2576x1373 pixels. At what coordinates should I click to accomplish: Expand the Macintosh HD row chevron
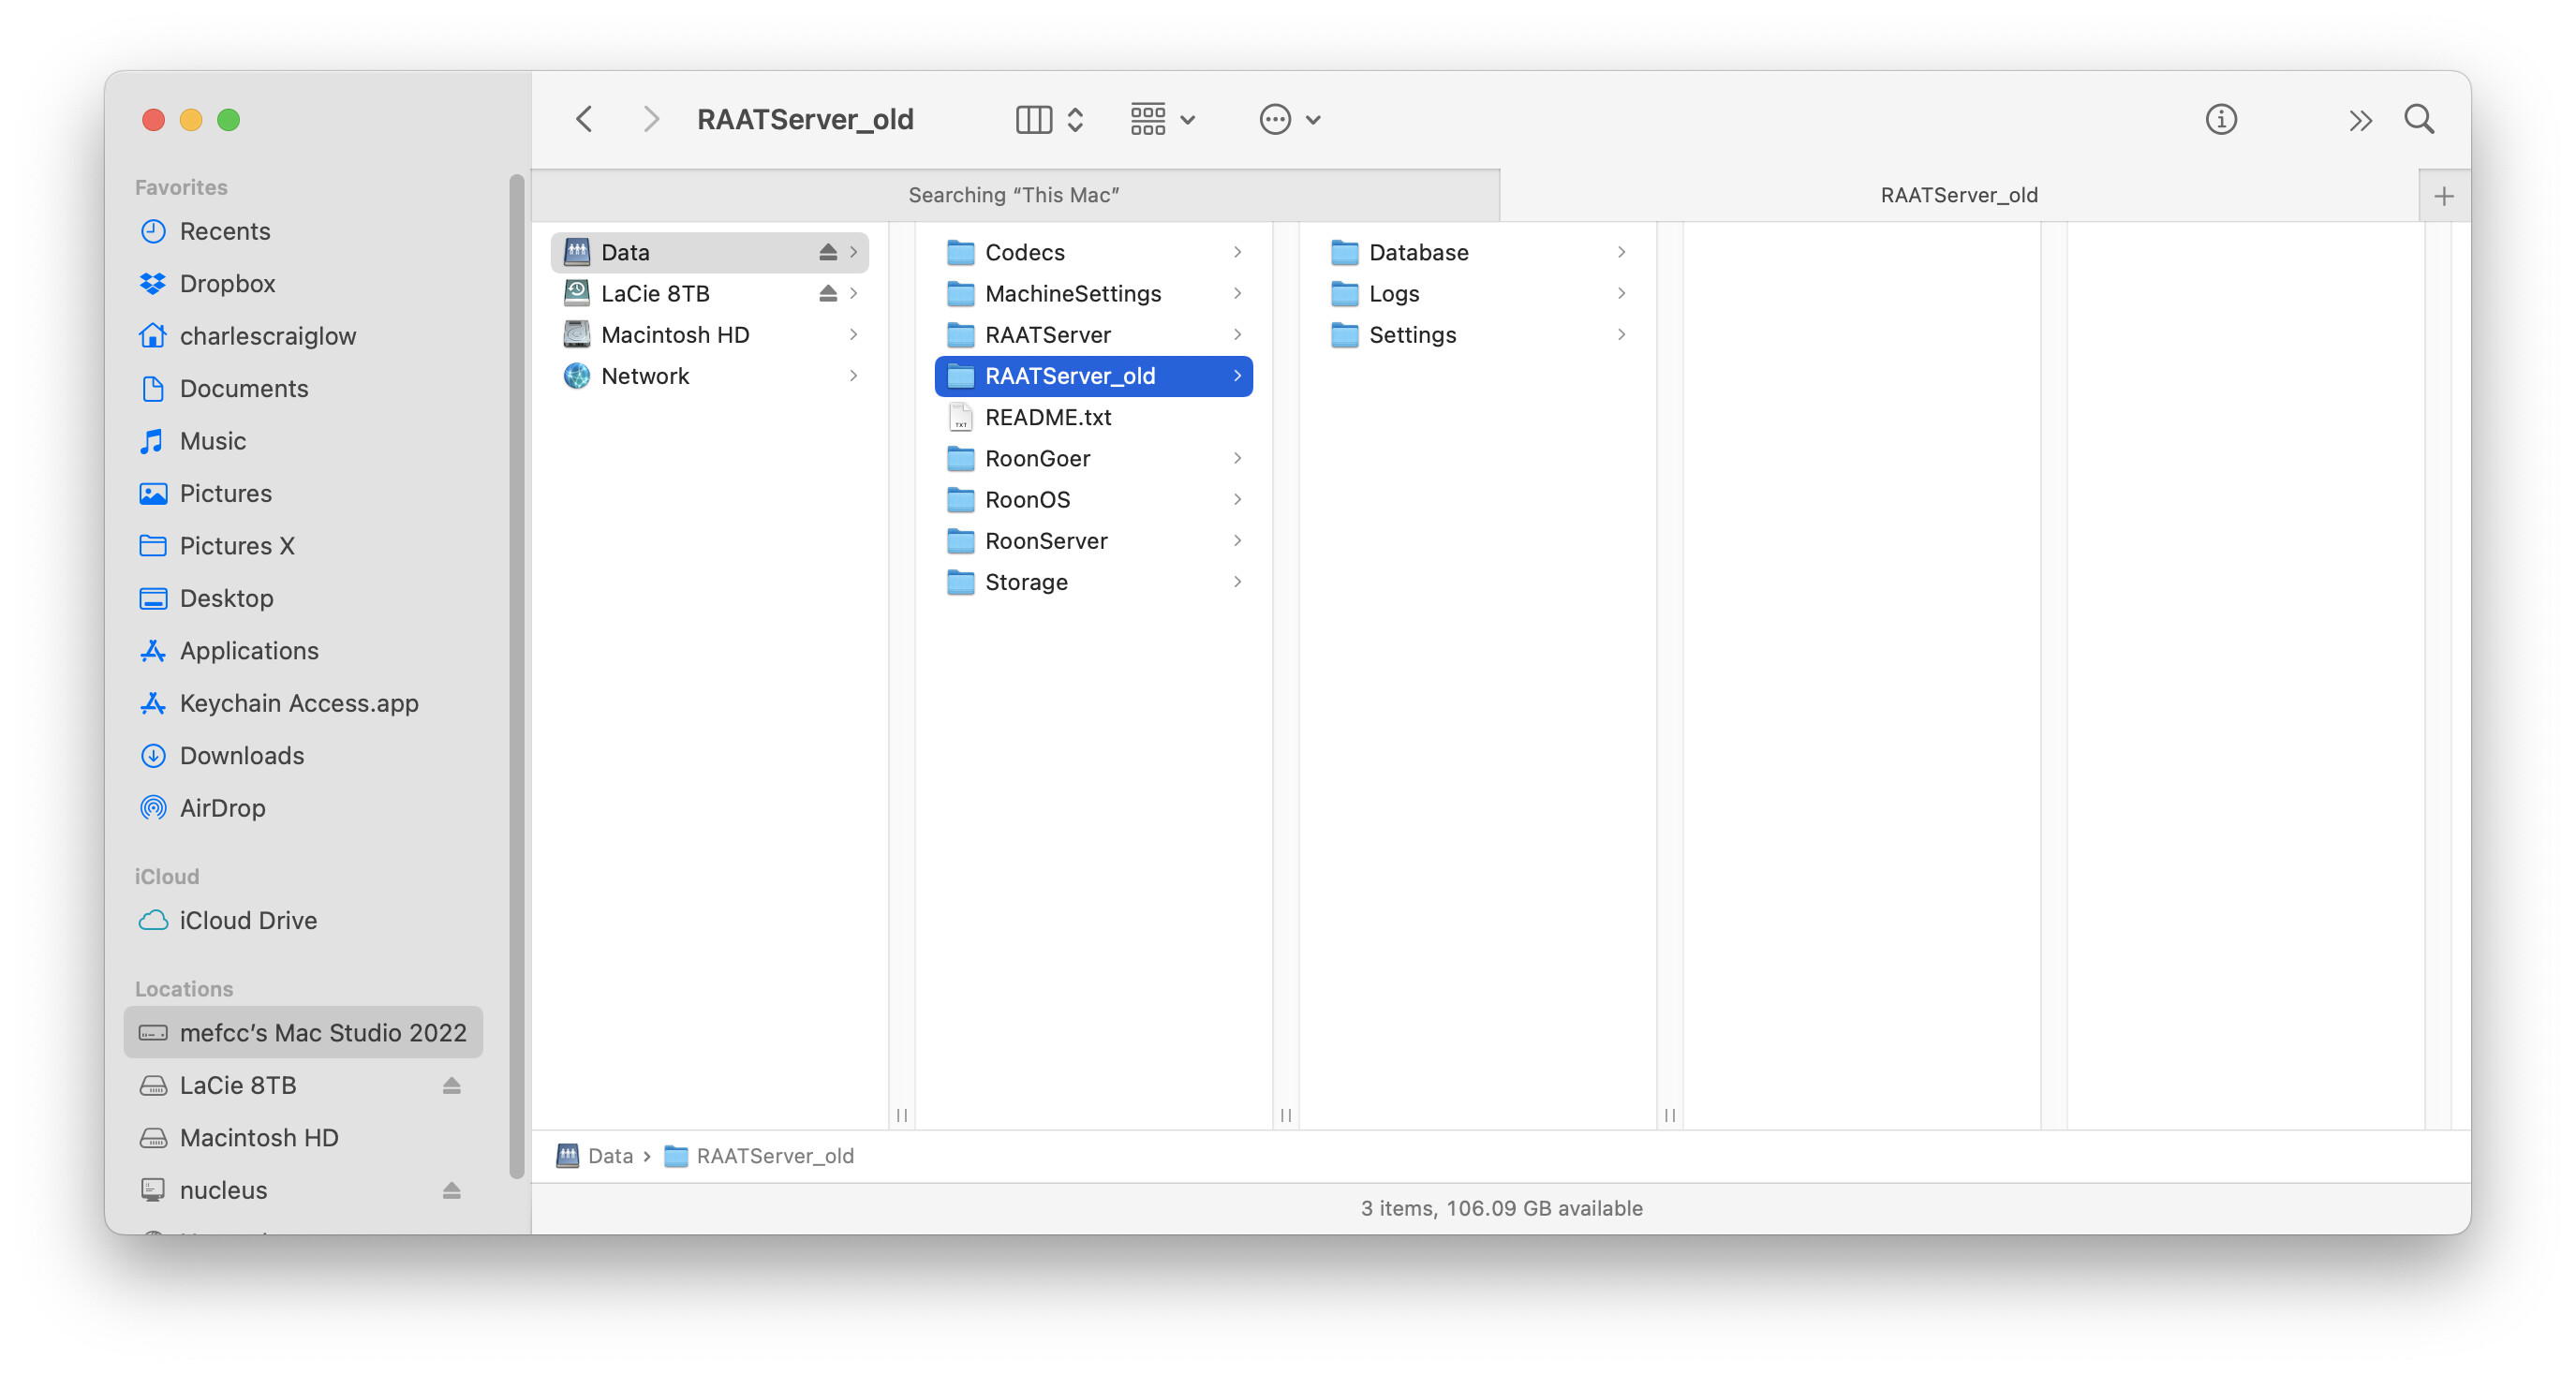pos(853,334)
